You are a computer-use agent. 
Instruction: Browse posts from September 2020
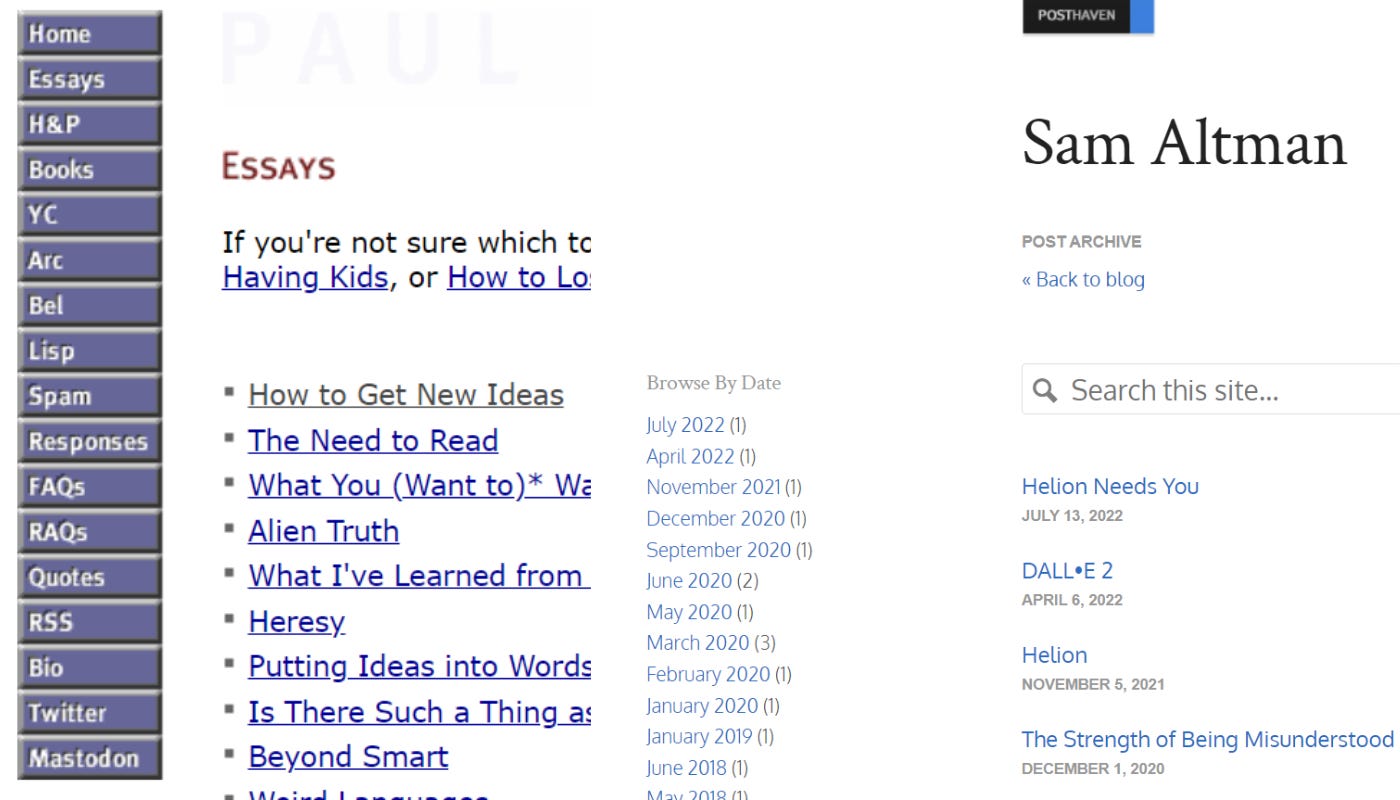pyautogui.click(x=718, y=550)
